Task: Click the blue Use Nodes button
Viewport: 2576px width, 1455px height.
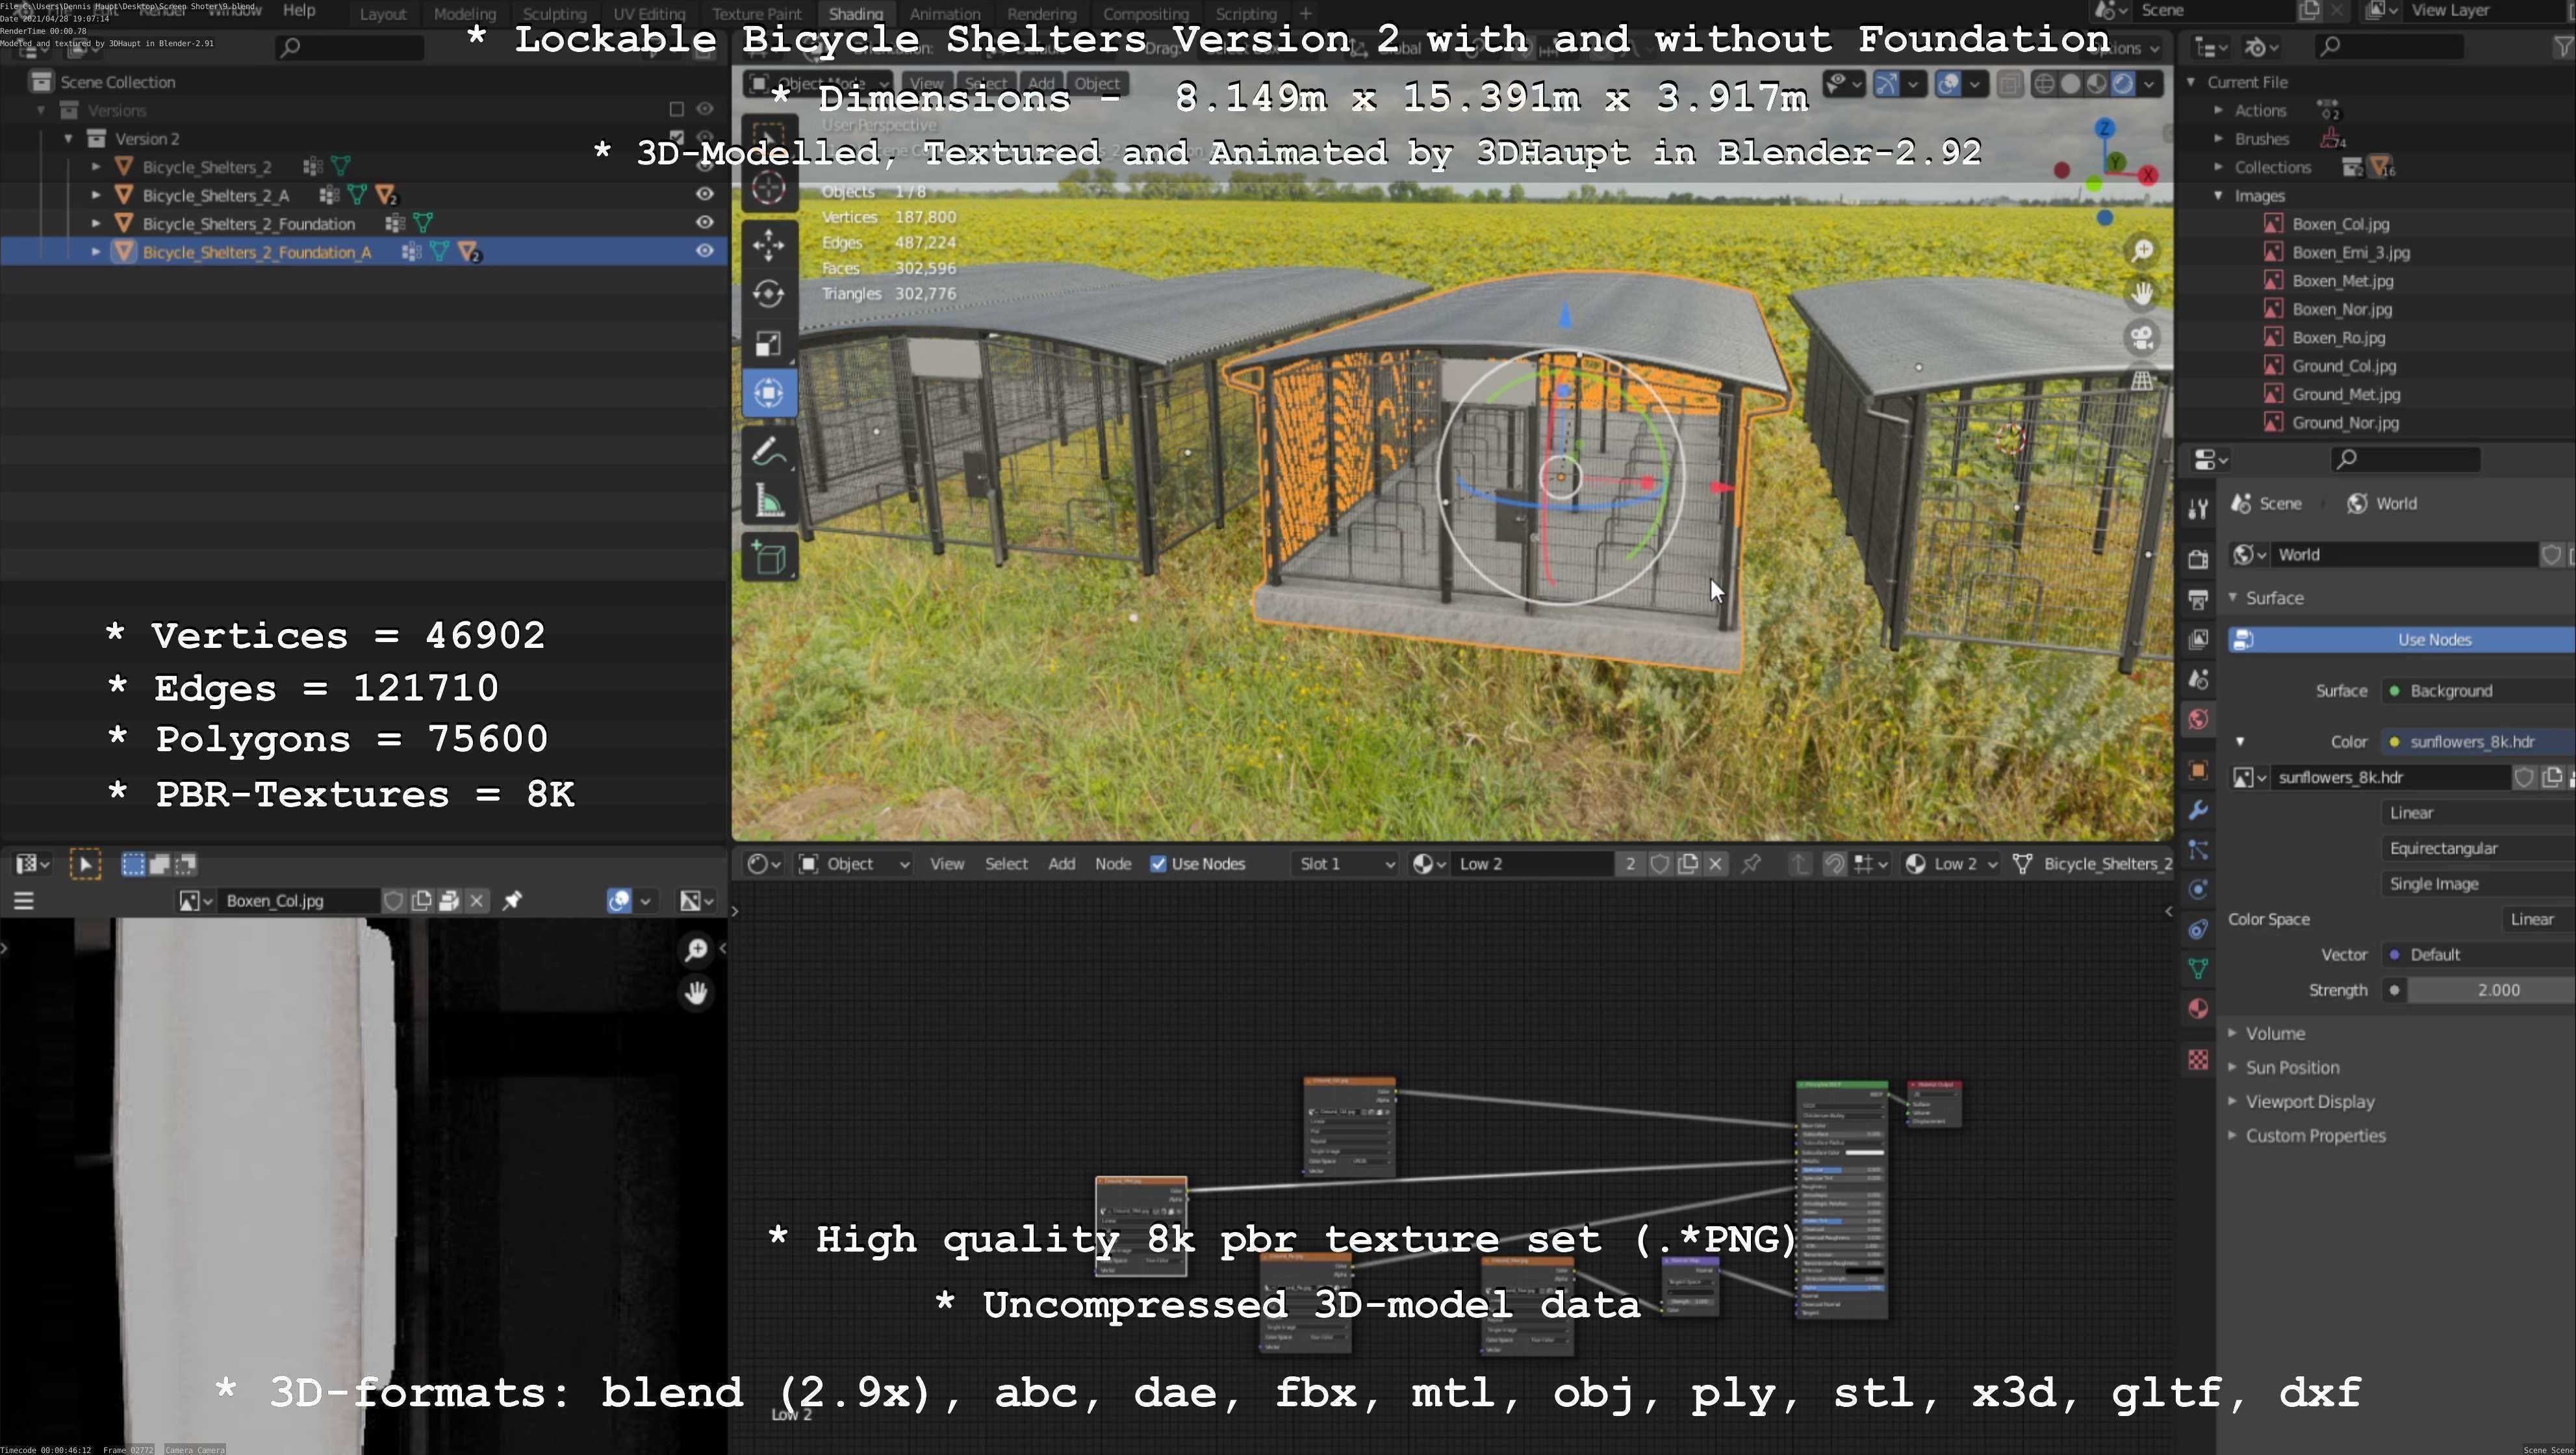Action: pos(2433,640)
